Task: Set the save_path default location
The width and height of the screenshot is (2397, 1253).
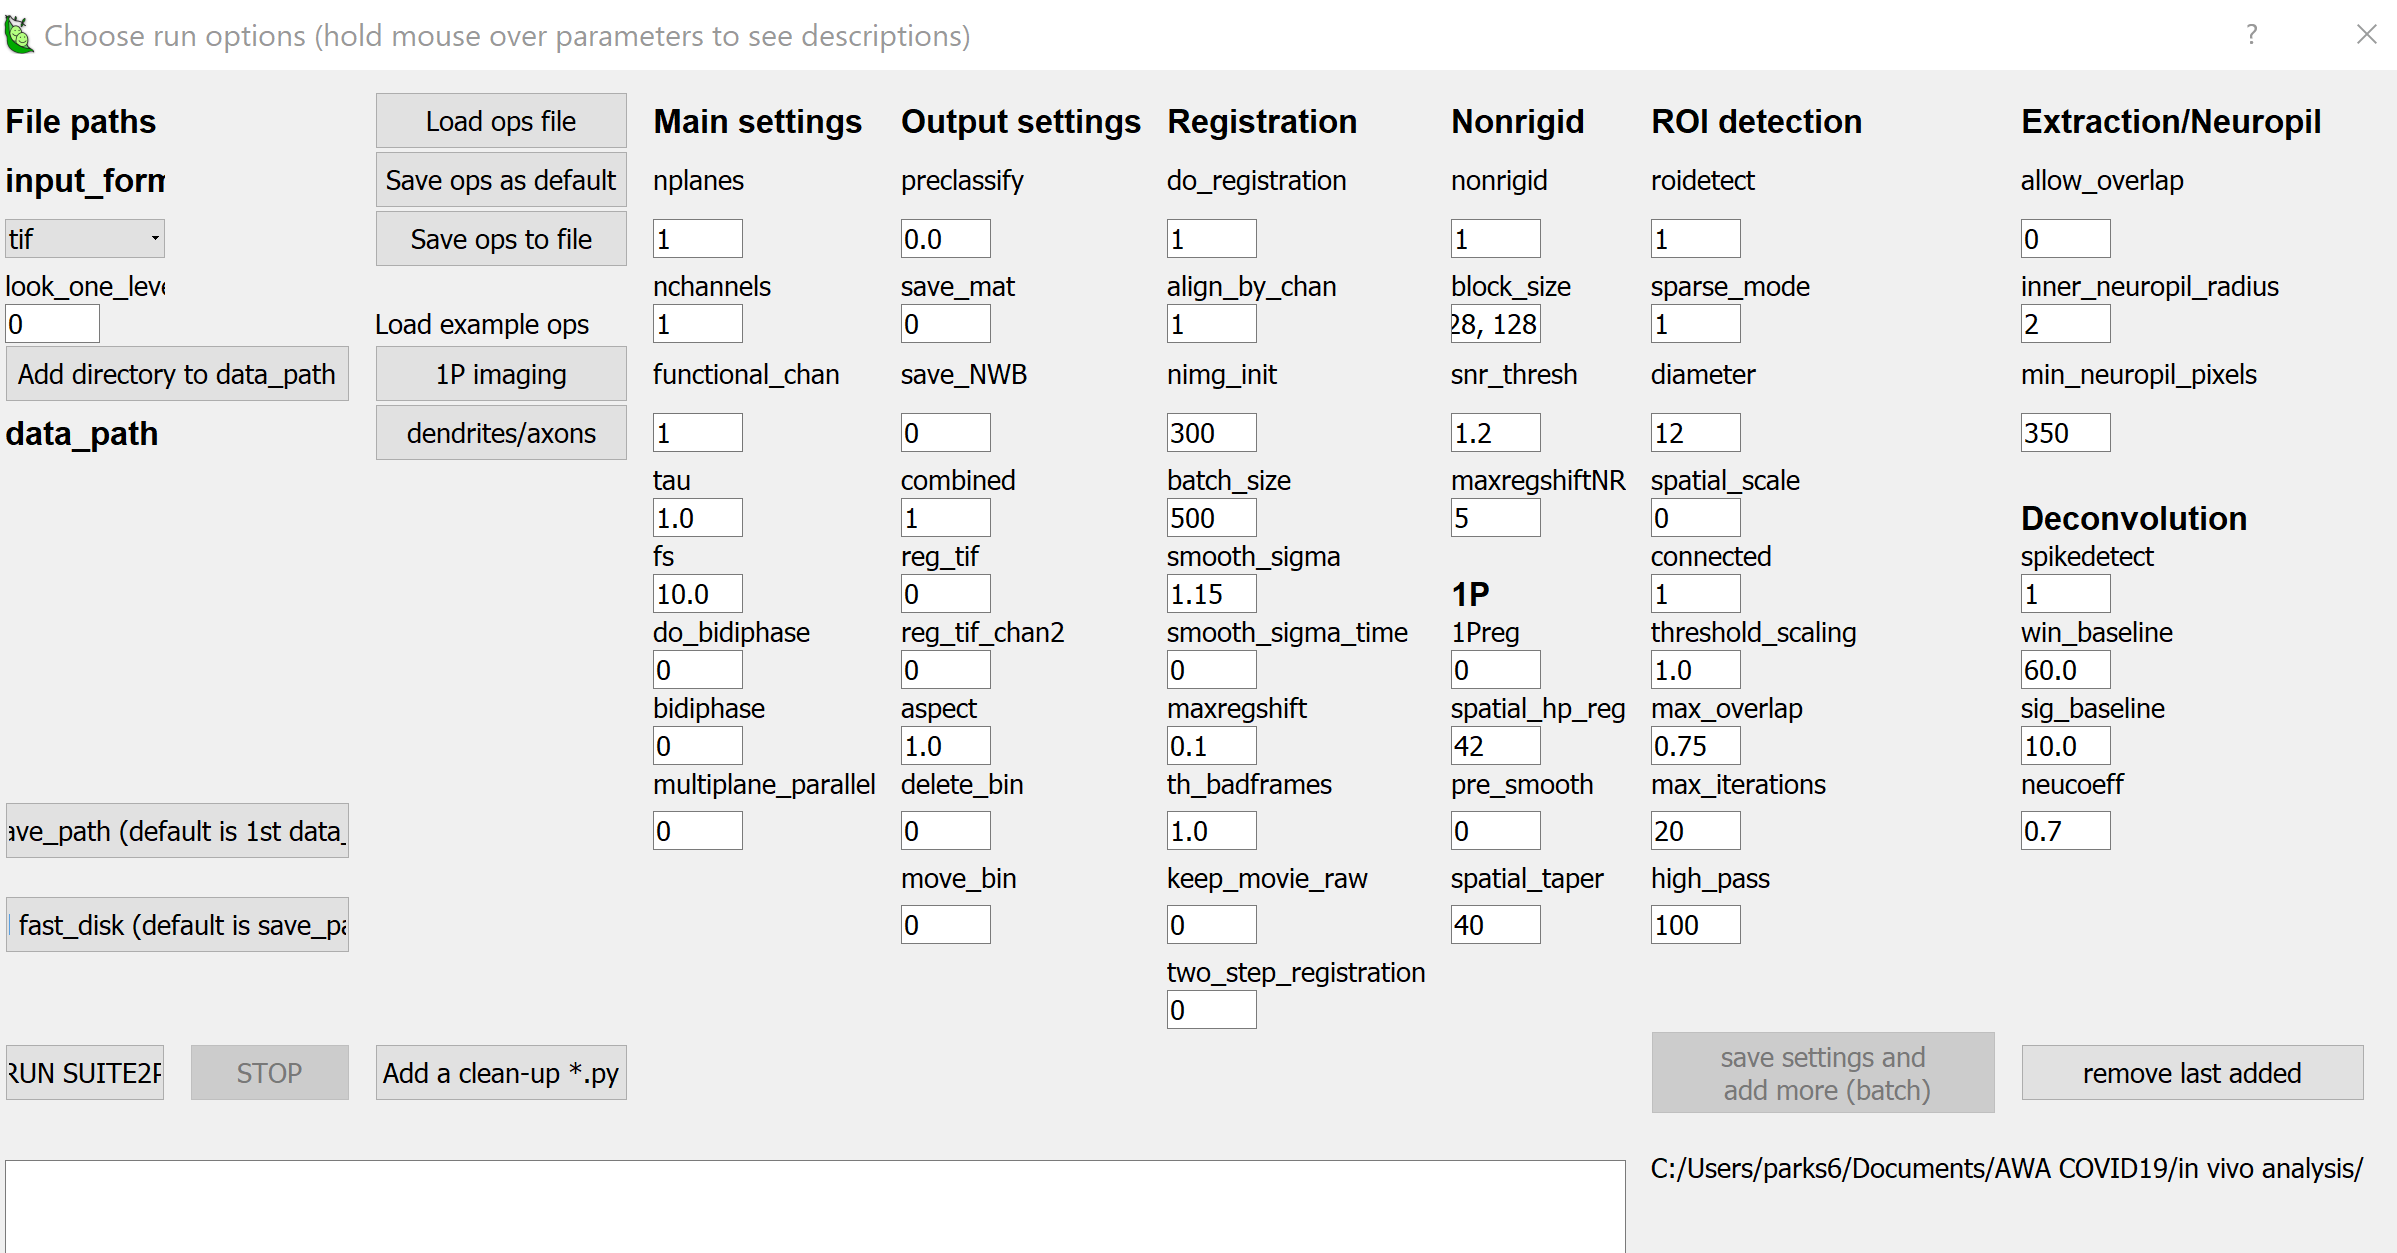Action: pyautogui.click(x=176, y=830)
